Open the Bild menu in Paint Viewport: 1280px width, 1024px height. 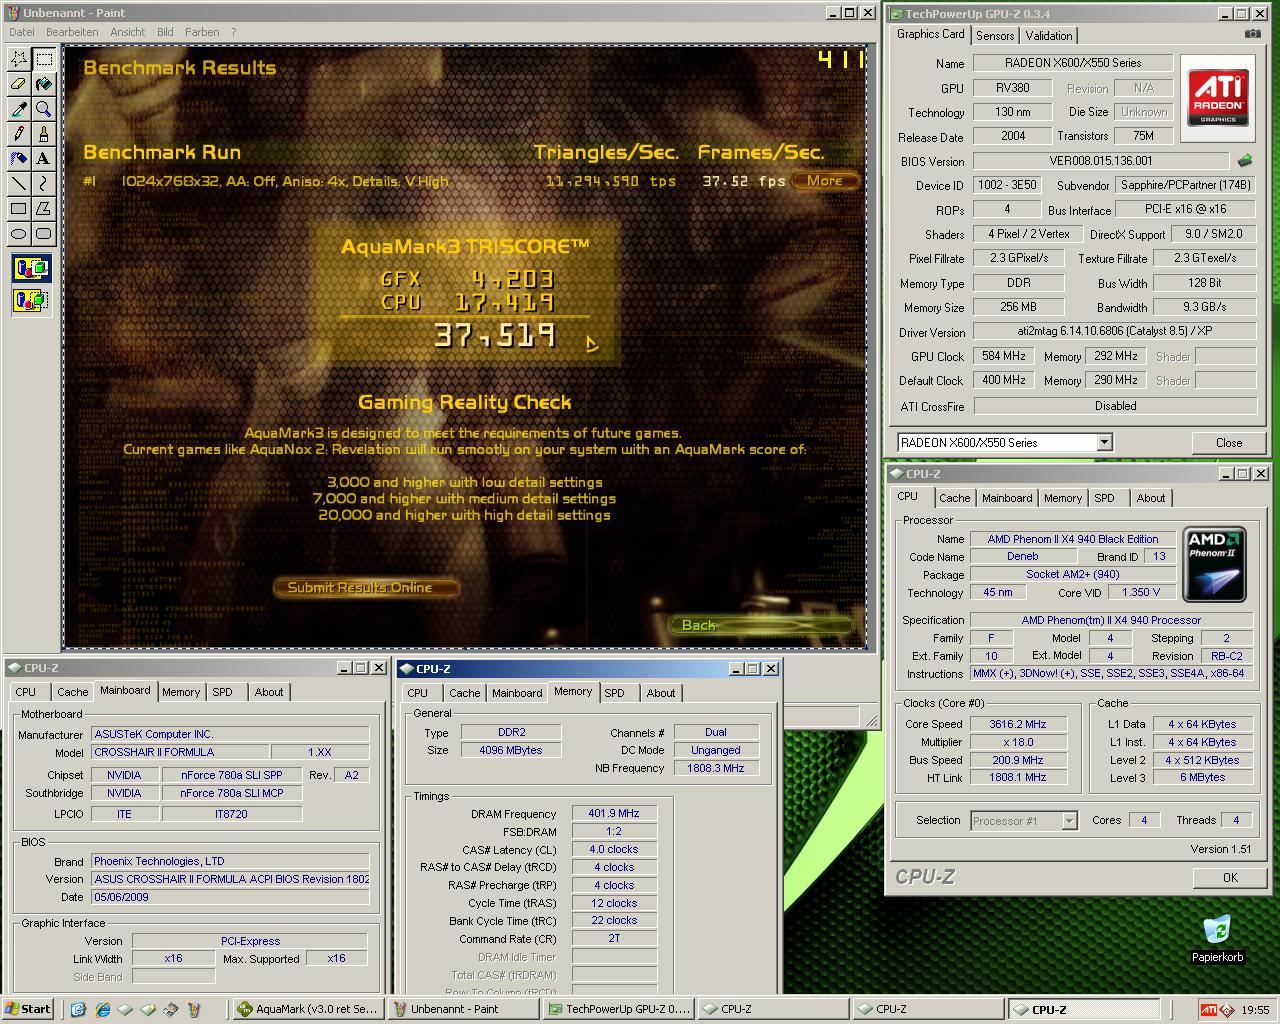click(164, 32)
